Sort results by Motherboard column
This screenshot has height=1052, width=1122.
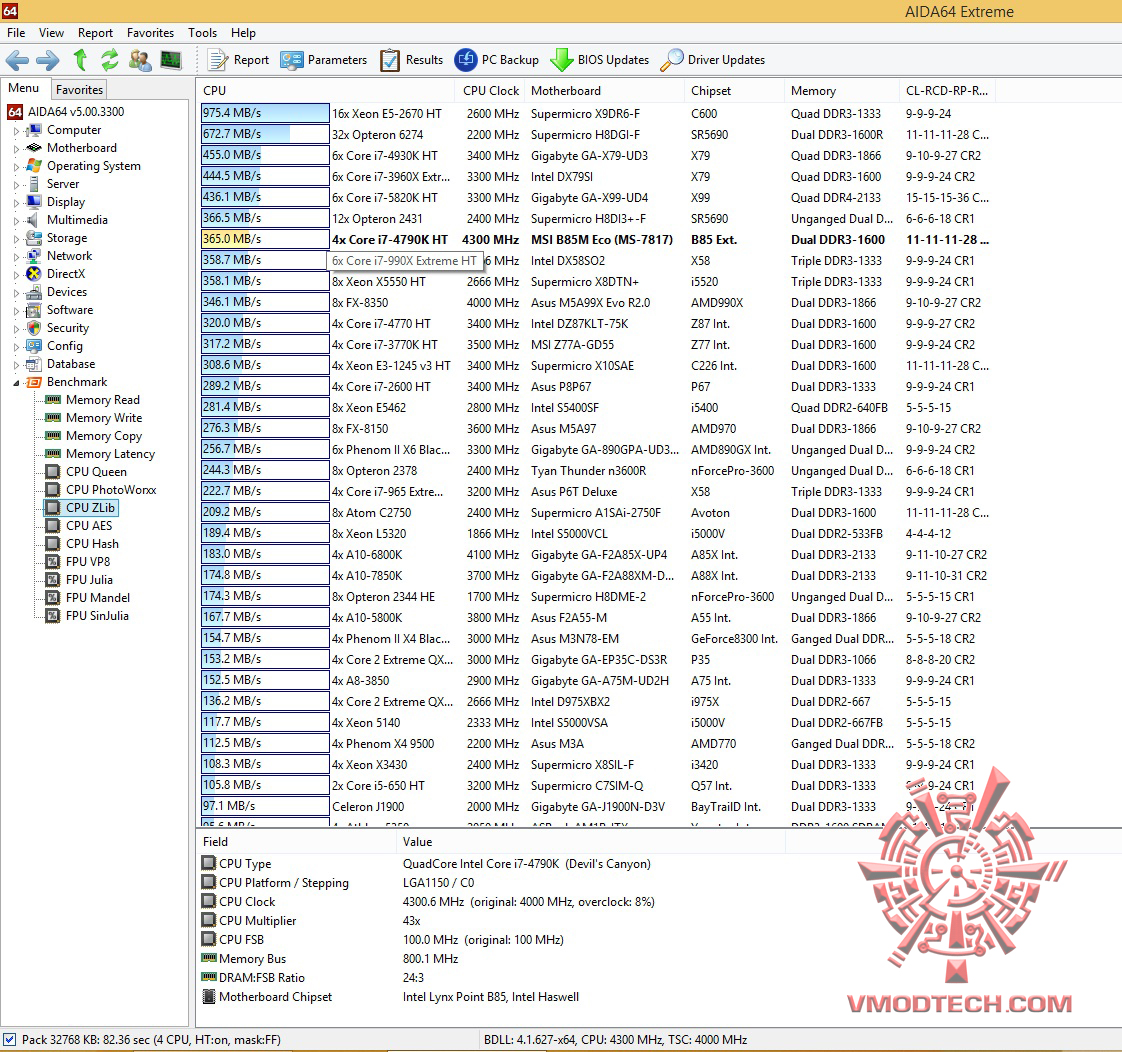(604, 91)
